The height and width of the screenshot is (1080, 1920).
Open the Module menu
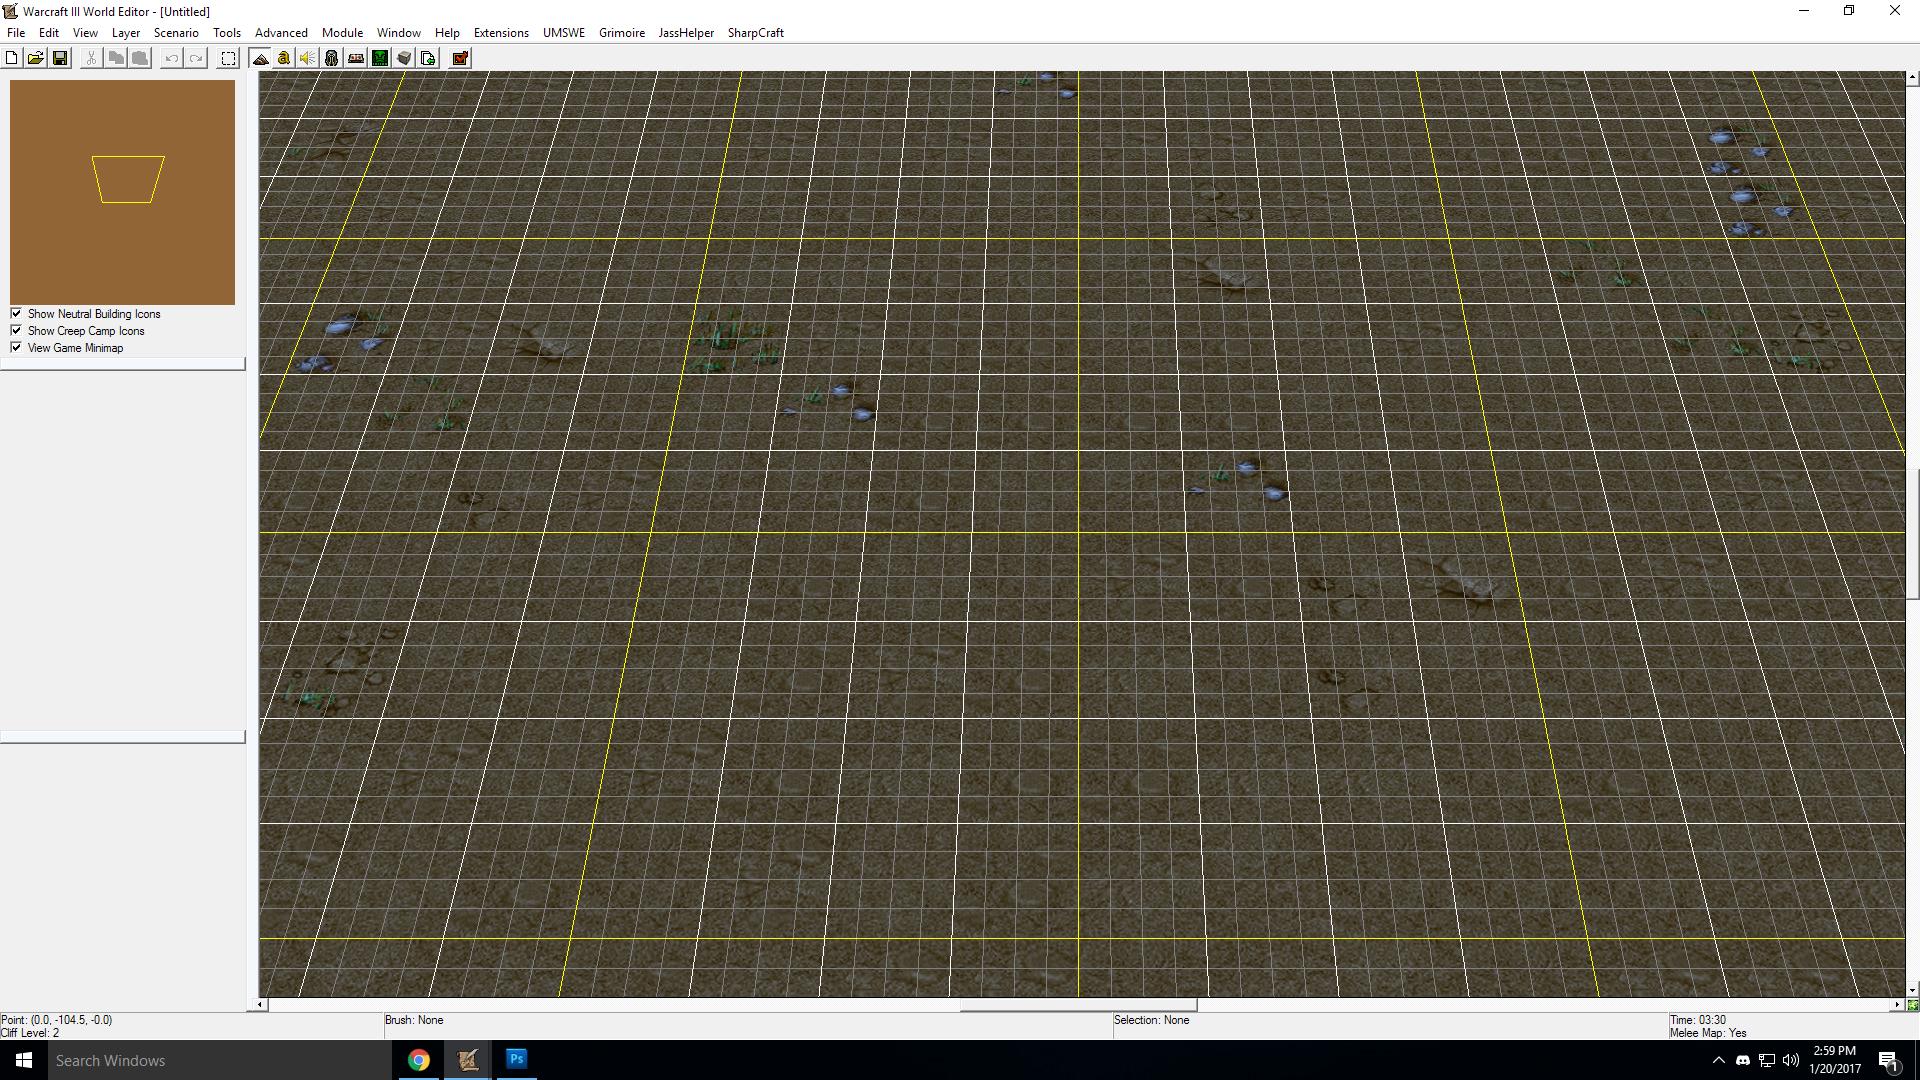coord(342,32)
